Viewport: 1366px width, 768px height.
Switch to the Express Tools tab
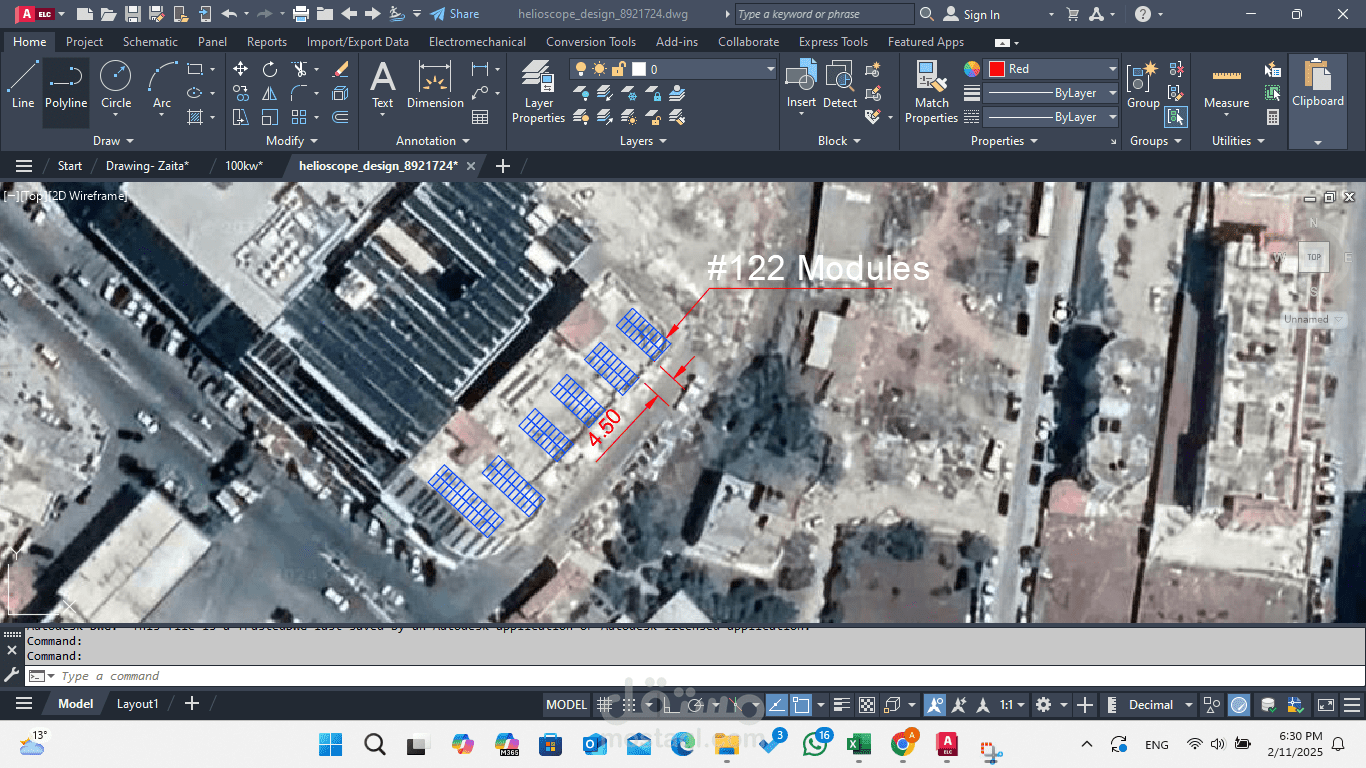(833, 42)
